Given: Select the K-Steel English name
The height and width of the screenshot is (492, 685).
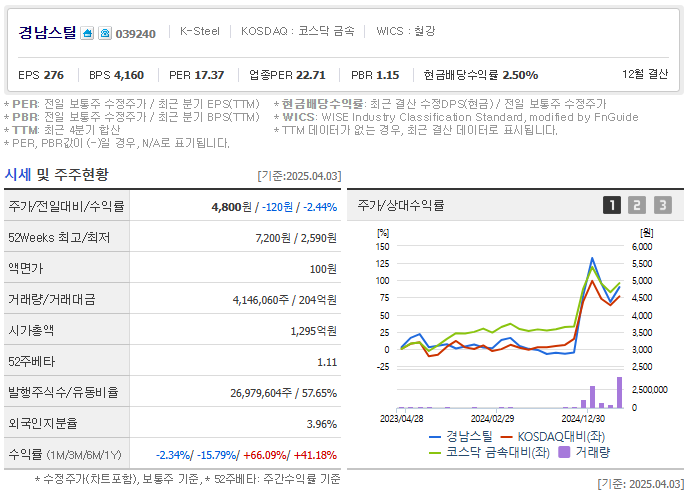Looking at the screenshot, I should (x=200, y=31).
